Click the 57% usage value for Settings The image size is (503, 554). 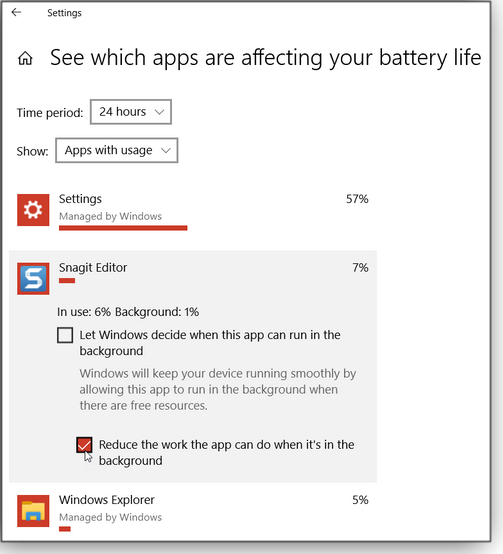[x=357, y=199]
